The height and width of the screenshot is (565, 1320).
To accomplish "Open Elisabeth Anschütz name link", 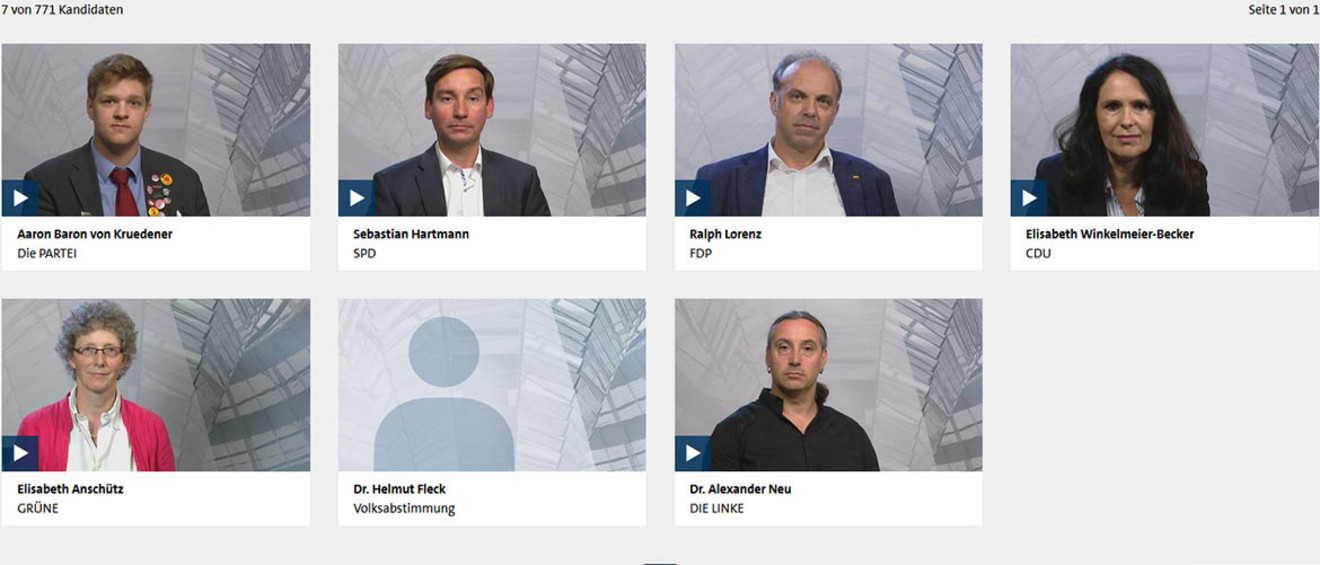I will tap(70, 489).
